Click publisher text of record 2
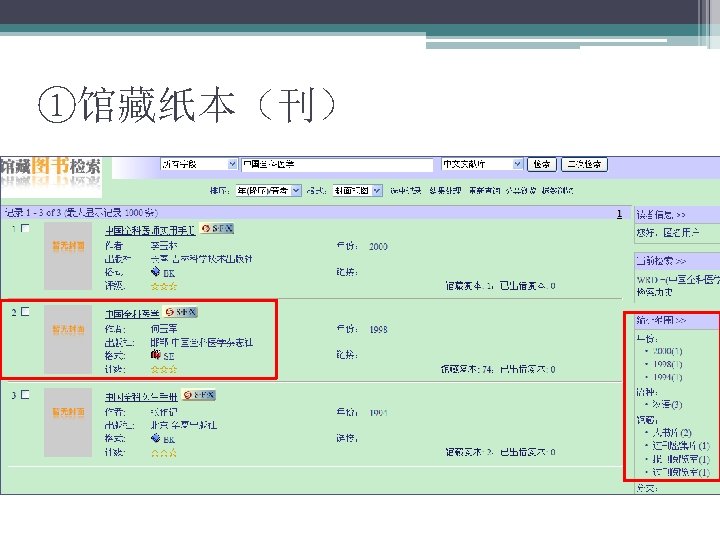The height and width of the screenshot is (540, 720). pos(202,343)
